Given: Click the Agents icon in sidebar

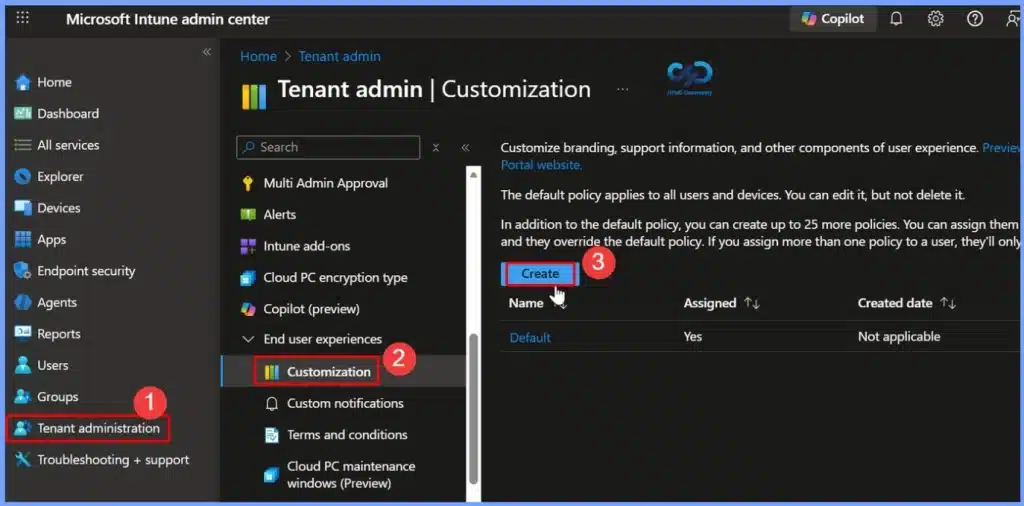Looking at the screenshot, I should click(23, 302).
